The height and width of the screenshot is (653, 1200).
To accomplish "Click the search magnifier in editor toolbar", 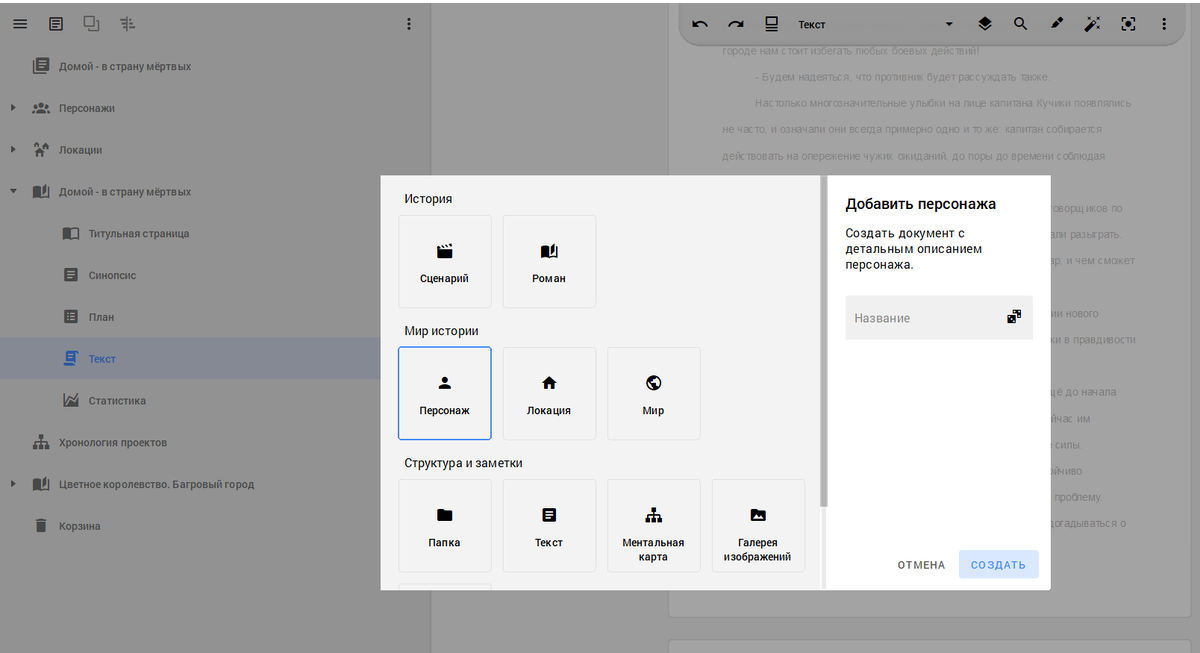I will pyautogui.click(x=1020, y=24).
